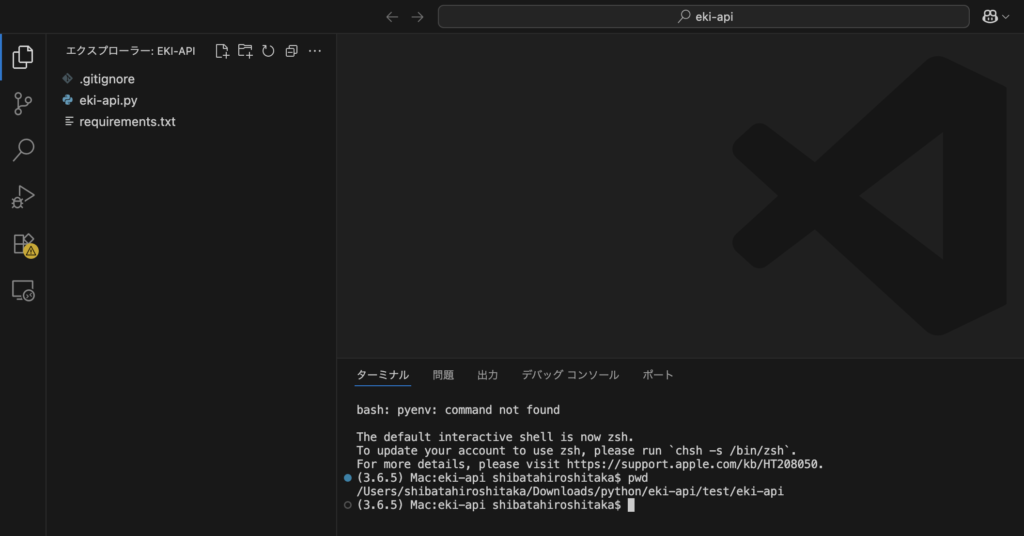Open the Copilot icon in the title bar
This screenshot has height=536, width=1024.
[x=990, y=17]
